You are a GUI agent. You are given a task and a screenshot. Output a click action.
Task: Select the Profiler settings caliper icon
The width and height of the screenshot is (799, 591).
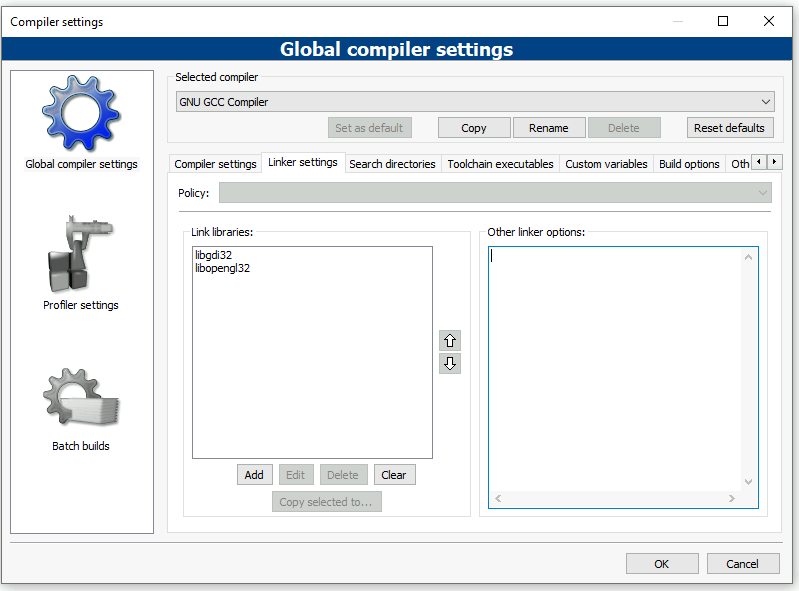[81, 254]
